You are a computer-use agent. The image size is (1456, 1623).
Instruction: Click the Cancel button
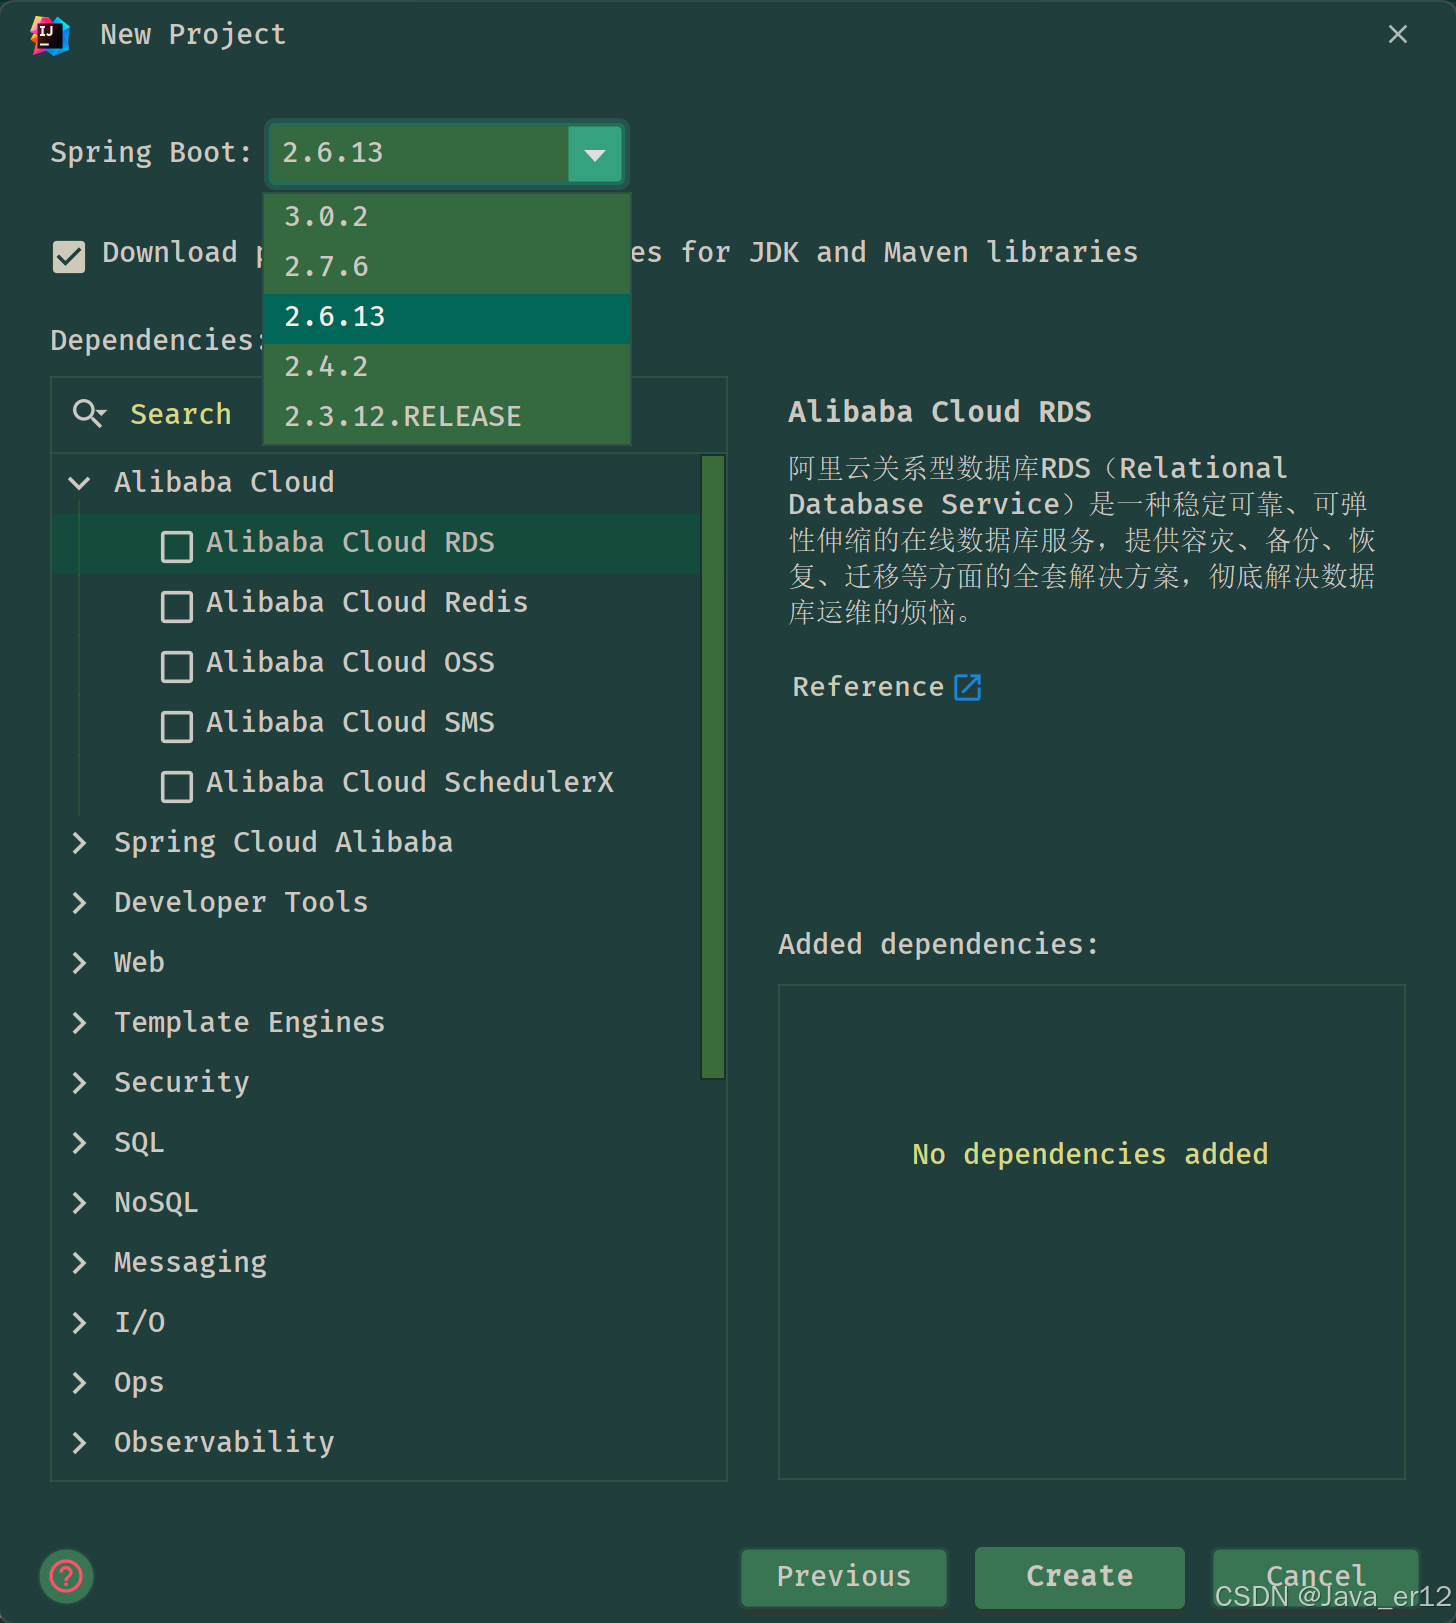[x=1316, y=1577]
